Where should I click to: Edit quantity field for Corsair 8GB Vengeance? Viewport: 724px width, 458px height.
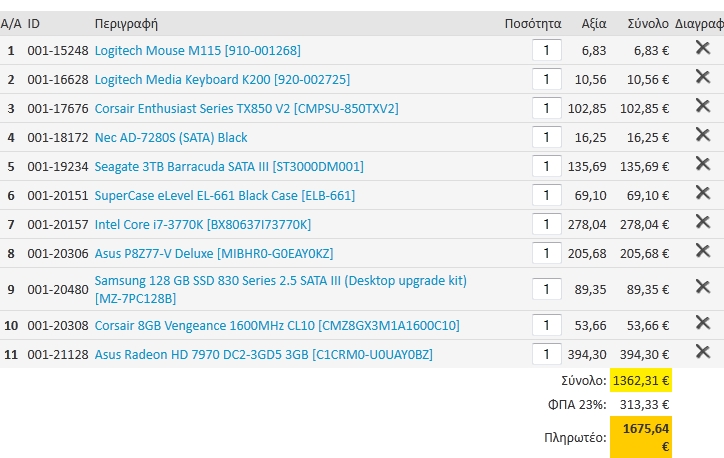click(x=547, y=325)
